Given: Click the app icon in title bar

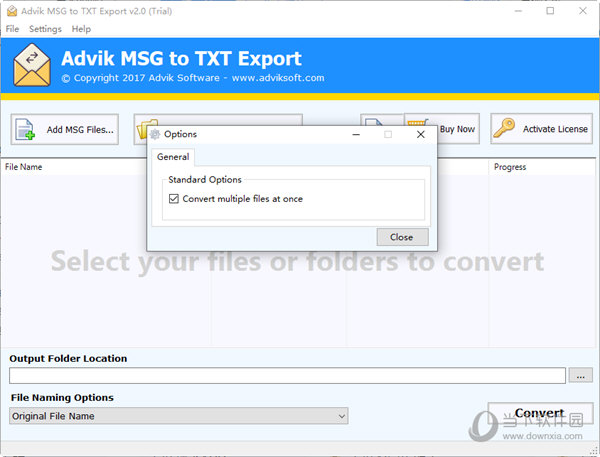Looking at the screenshot, I should pos(12,11).
